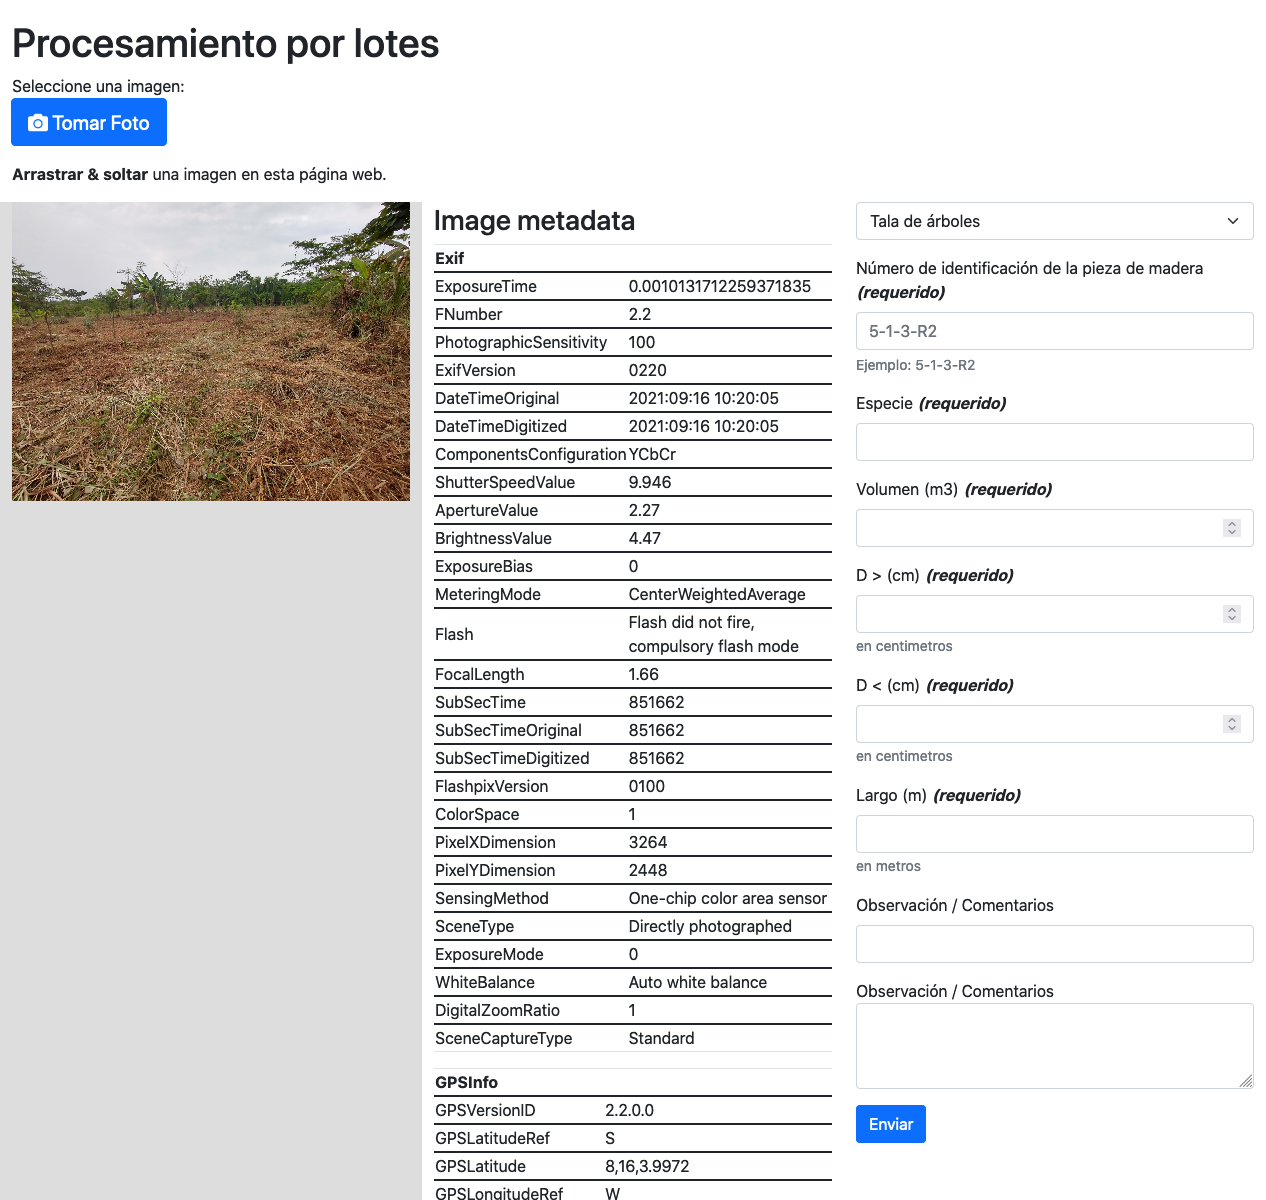This screenshot has height=1200, width=1266.
Task: Click the MeteringMode value CenterWeightedAverage
Action: coord(716,594)
